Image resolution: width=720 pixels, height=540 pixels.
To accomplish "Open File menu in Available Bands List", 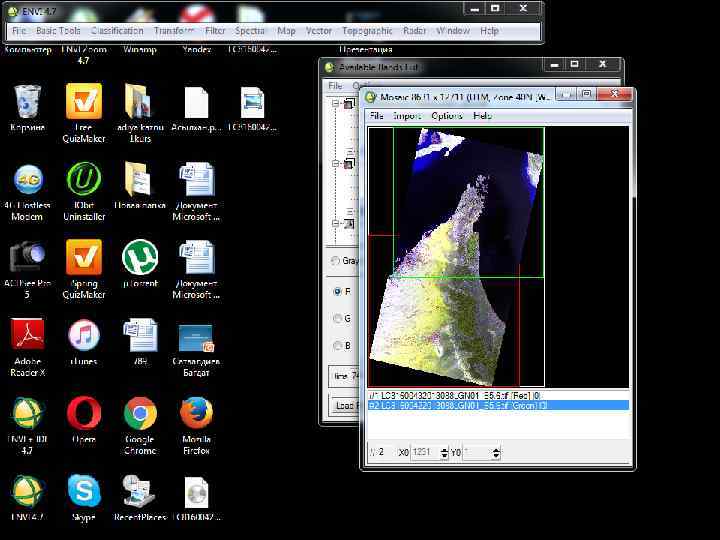I will (335, 86).
